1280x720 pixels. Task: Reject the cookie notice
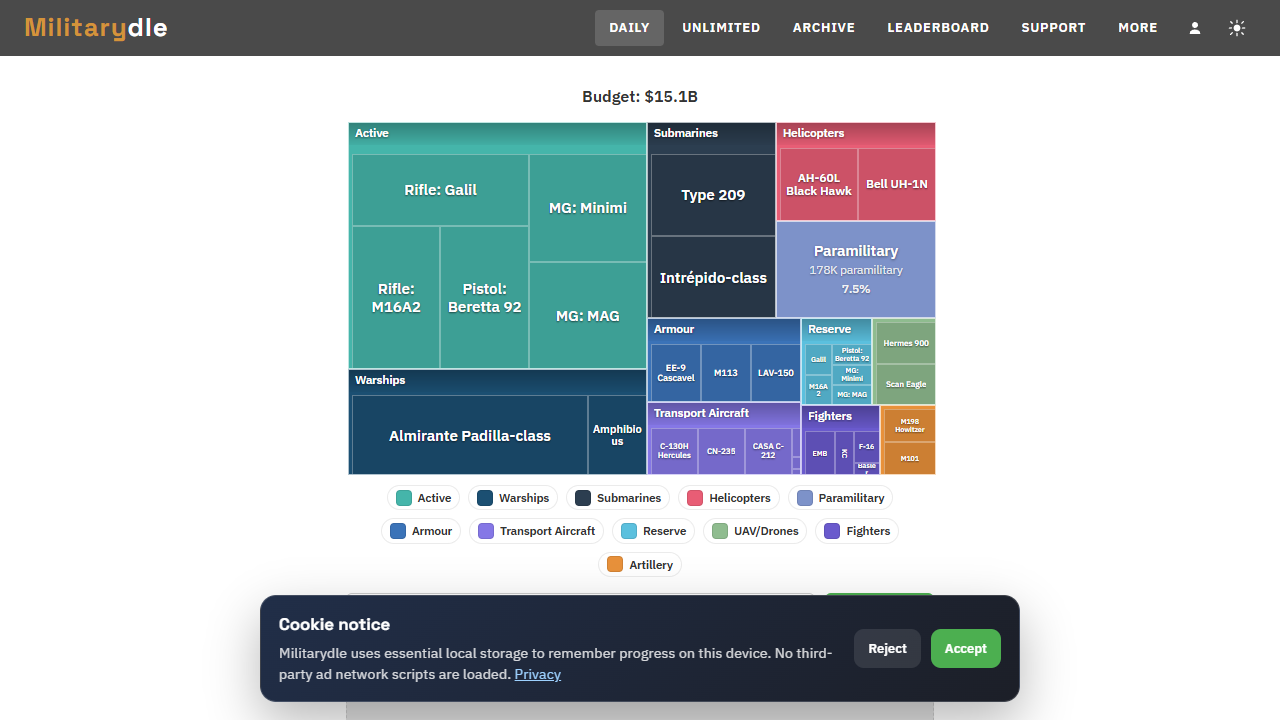[887, 649]
